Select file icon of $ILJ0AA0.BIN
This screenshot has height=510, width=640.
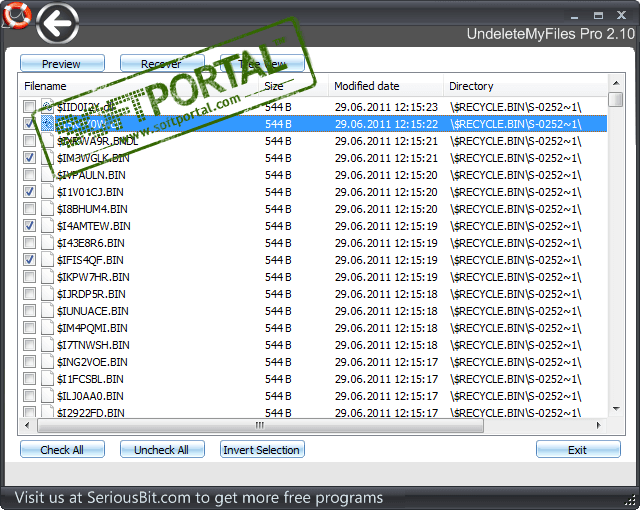47,396
